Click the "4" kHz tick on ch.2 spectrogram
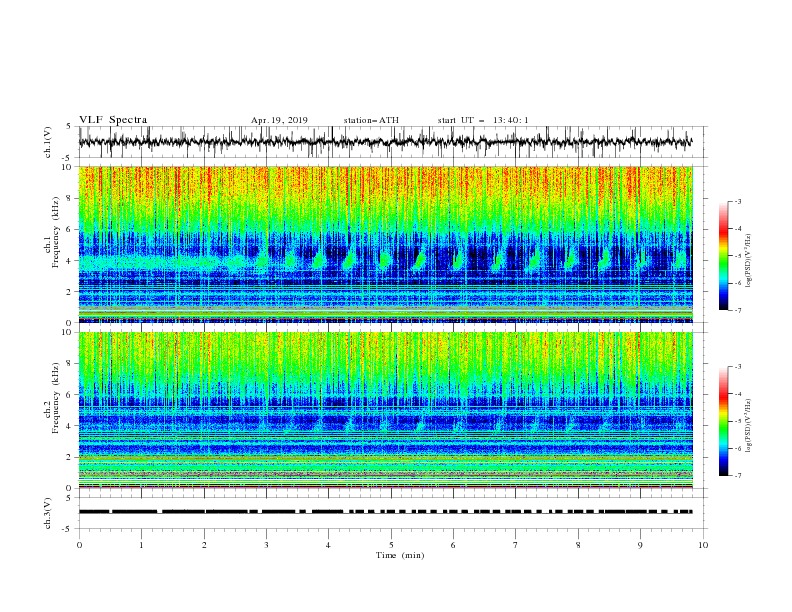The width and height of the screenshot is (792, 612). click(70, 426)
